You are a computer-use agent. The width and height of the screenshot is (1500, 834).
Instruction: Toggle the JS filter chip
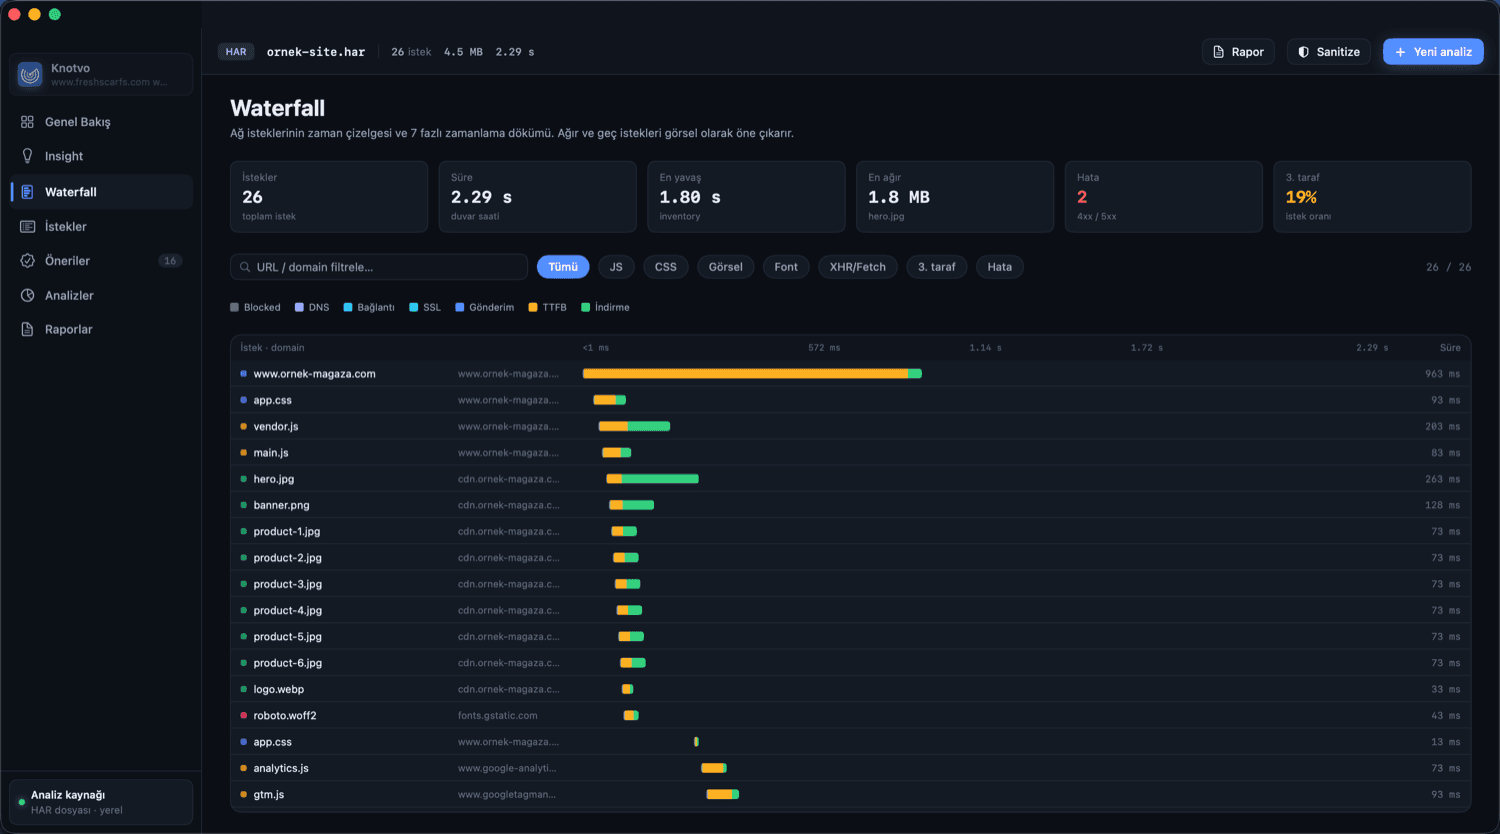click(616, 267)
